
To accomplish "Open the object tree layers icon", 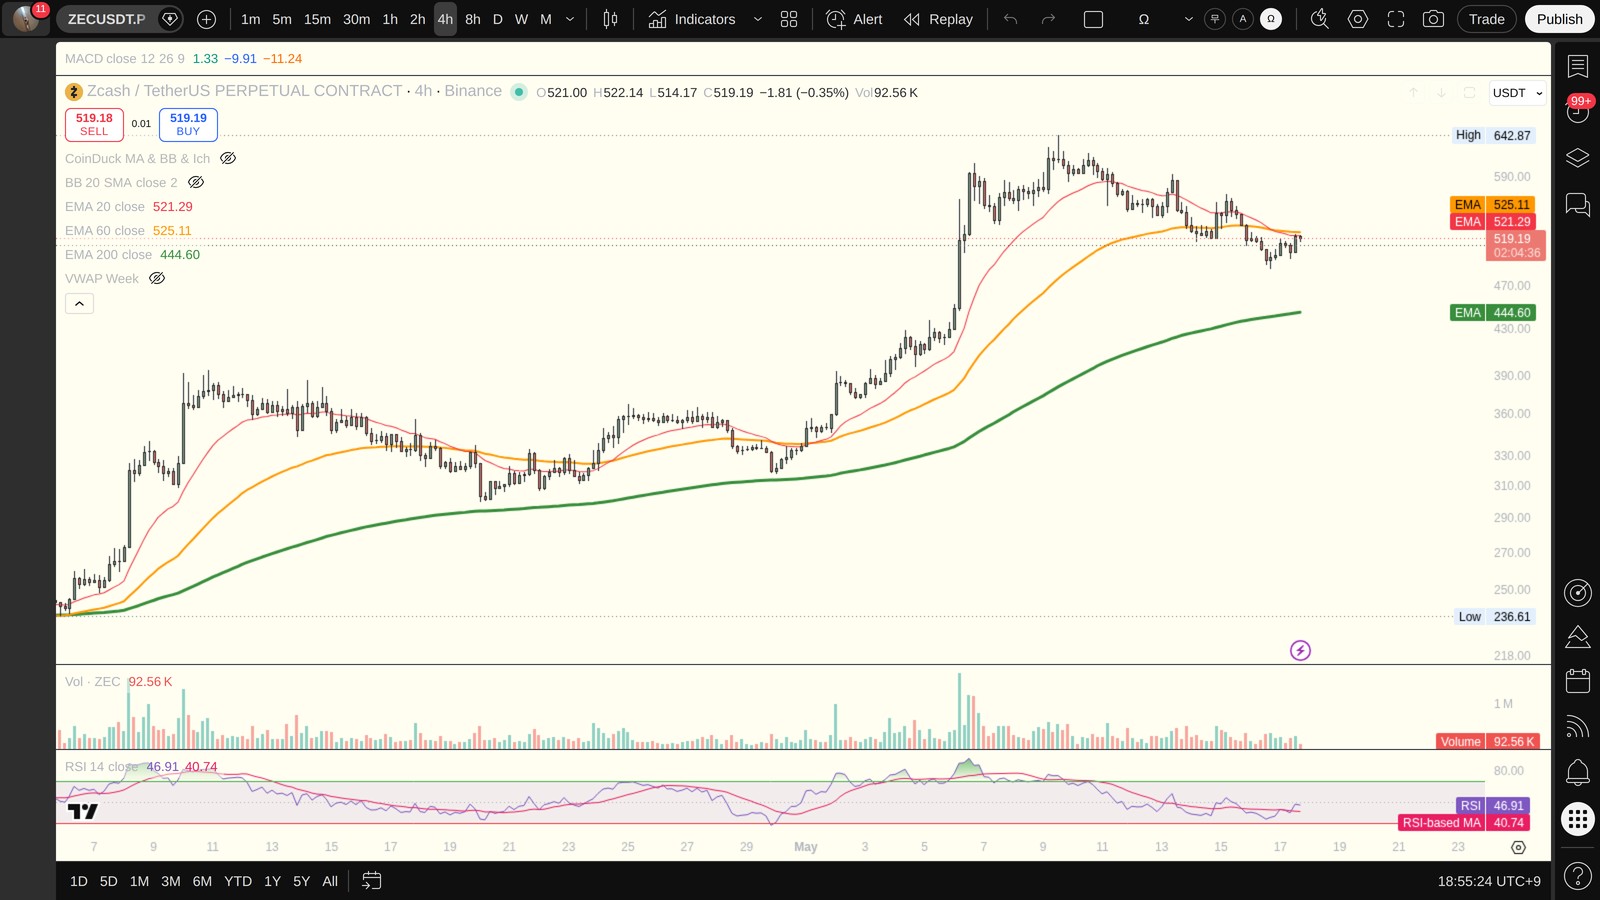I will click(1577, 158).
